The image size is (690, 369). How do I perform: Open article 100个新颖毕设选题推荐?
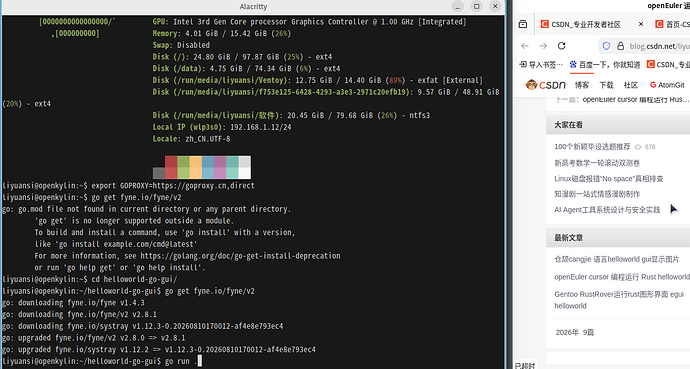[x=592, y=147]
